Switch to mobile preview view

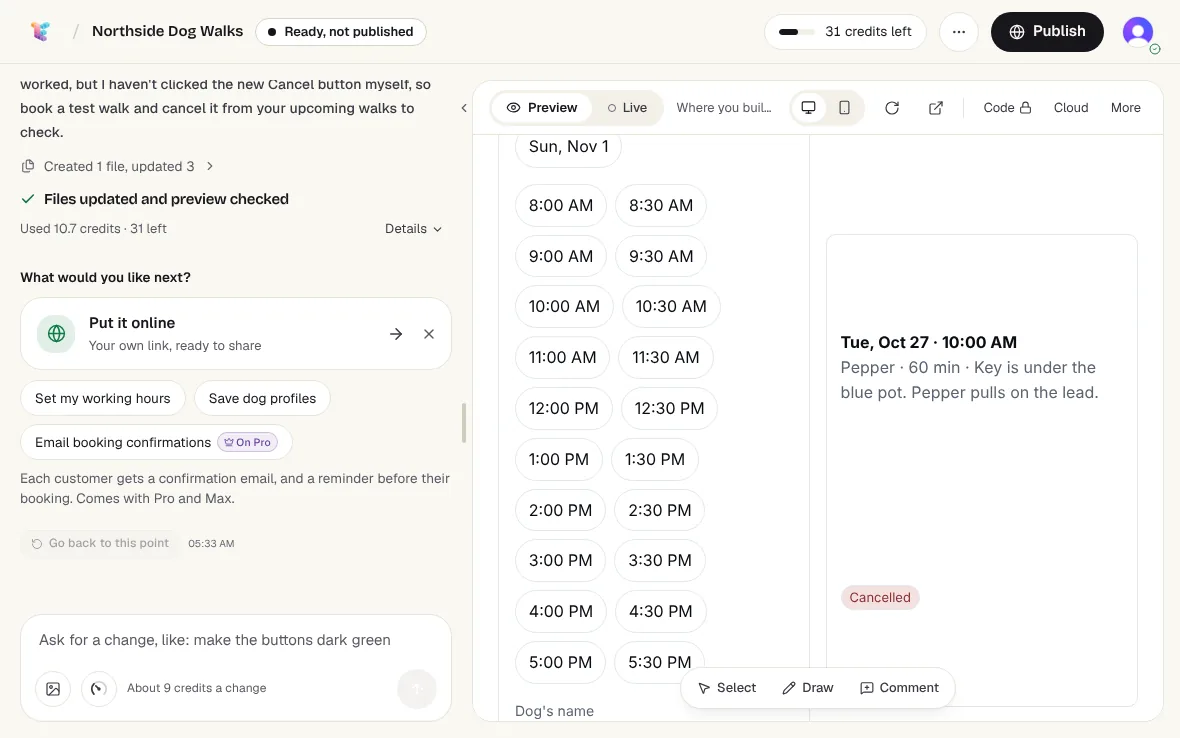click(844, 108)
